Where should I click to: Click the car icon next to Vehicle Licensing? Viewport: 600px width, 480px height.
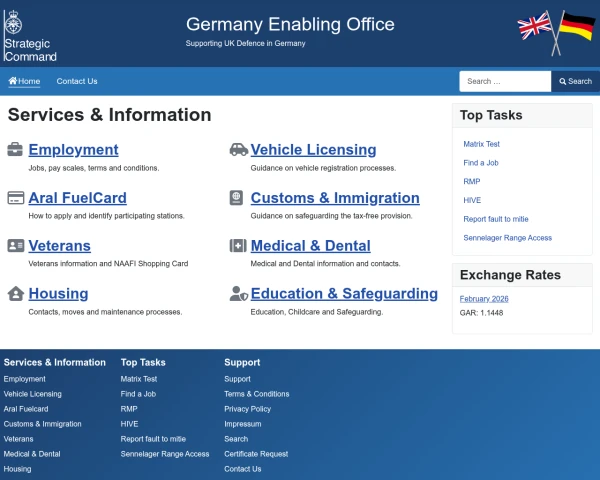click(238, 150)
